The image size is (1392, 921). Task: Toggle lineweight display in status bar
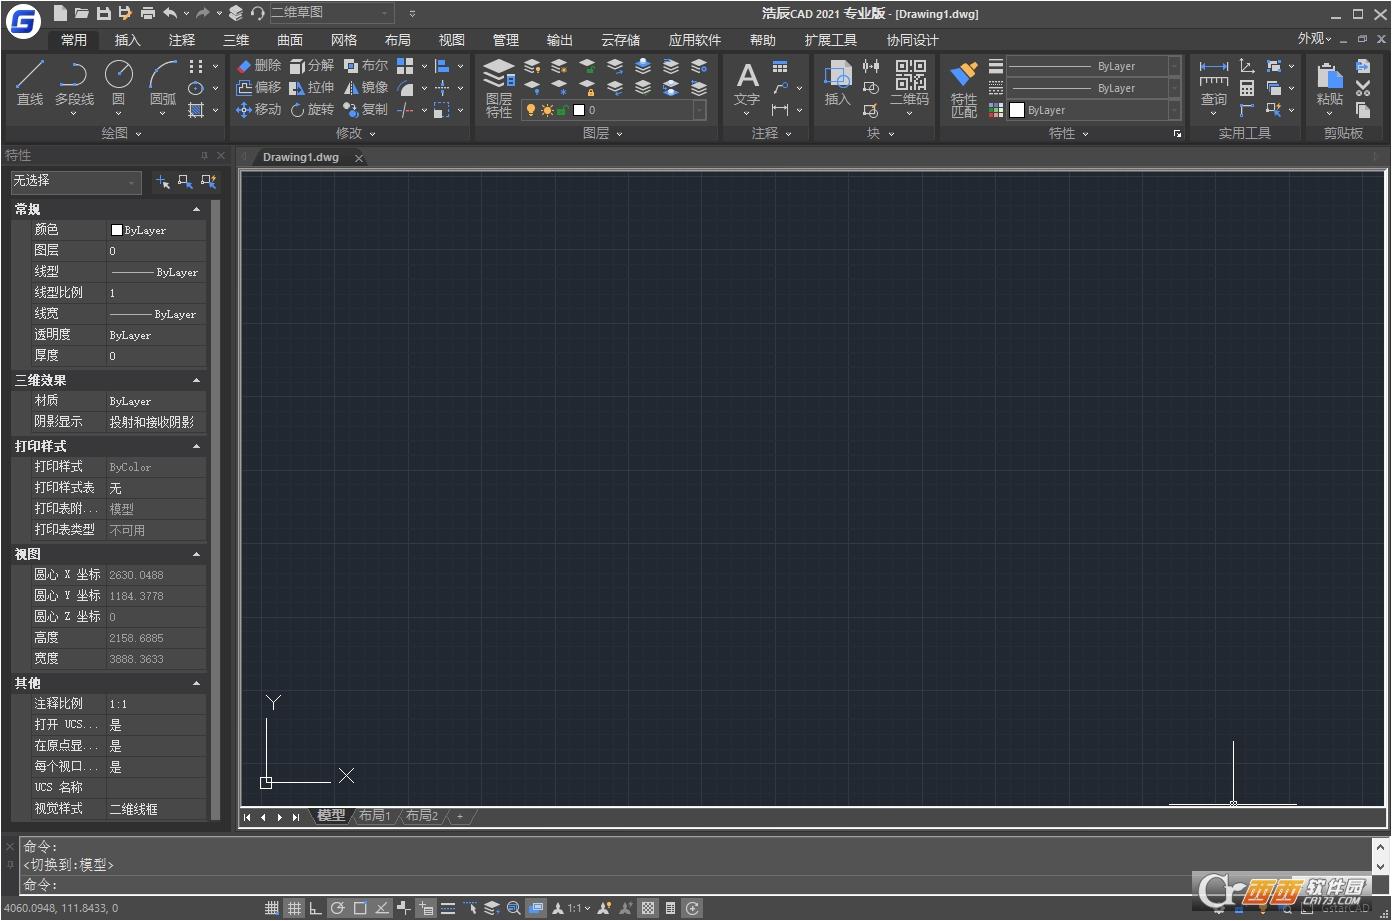tap(448, 908)
